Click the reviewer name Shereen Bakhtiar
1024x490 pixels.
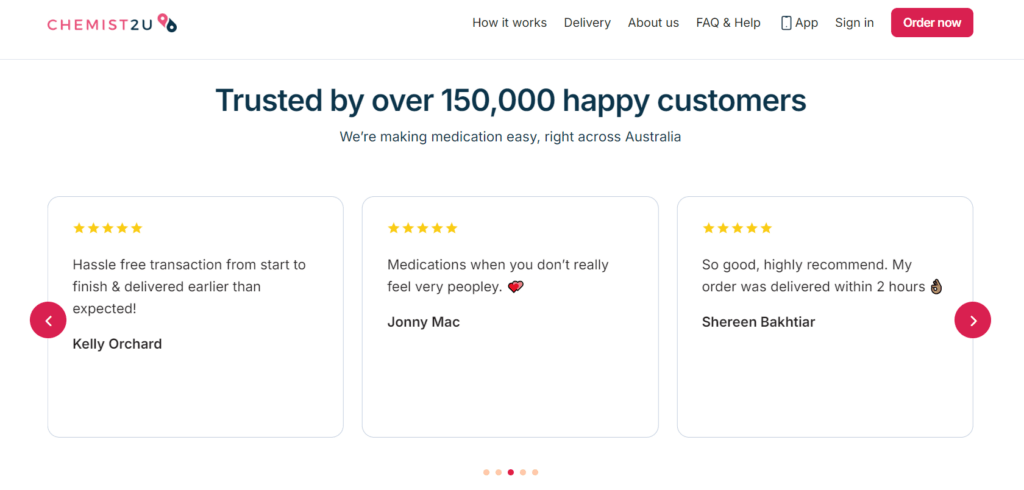point(758,322)
